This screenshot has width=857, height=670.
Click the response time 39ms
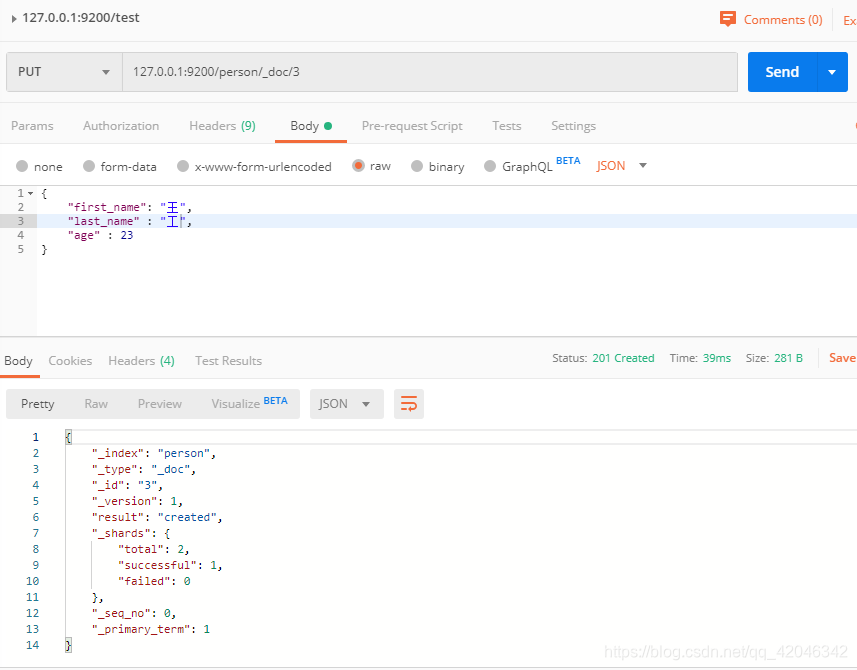coord(717,358)
